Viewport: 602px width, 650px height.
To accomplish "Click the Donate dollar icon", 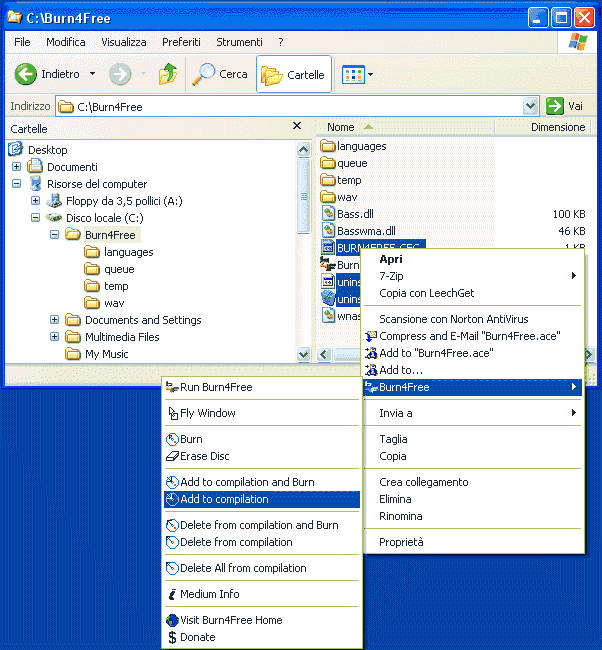I will tap(172, 637).
